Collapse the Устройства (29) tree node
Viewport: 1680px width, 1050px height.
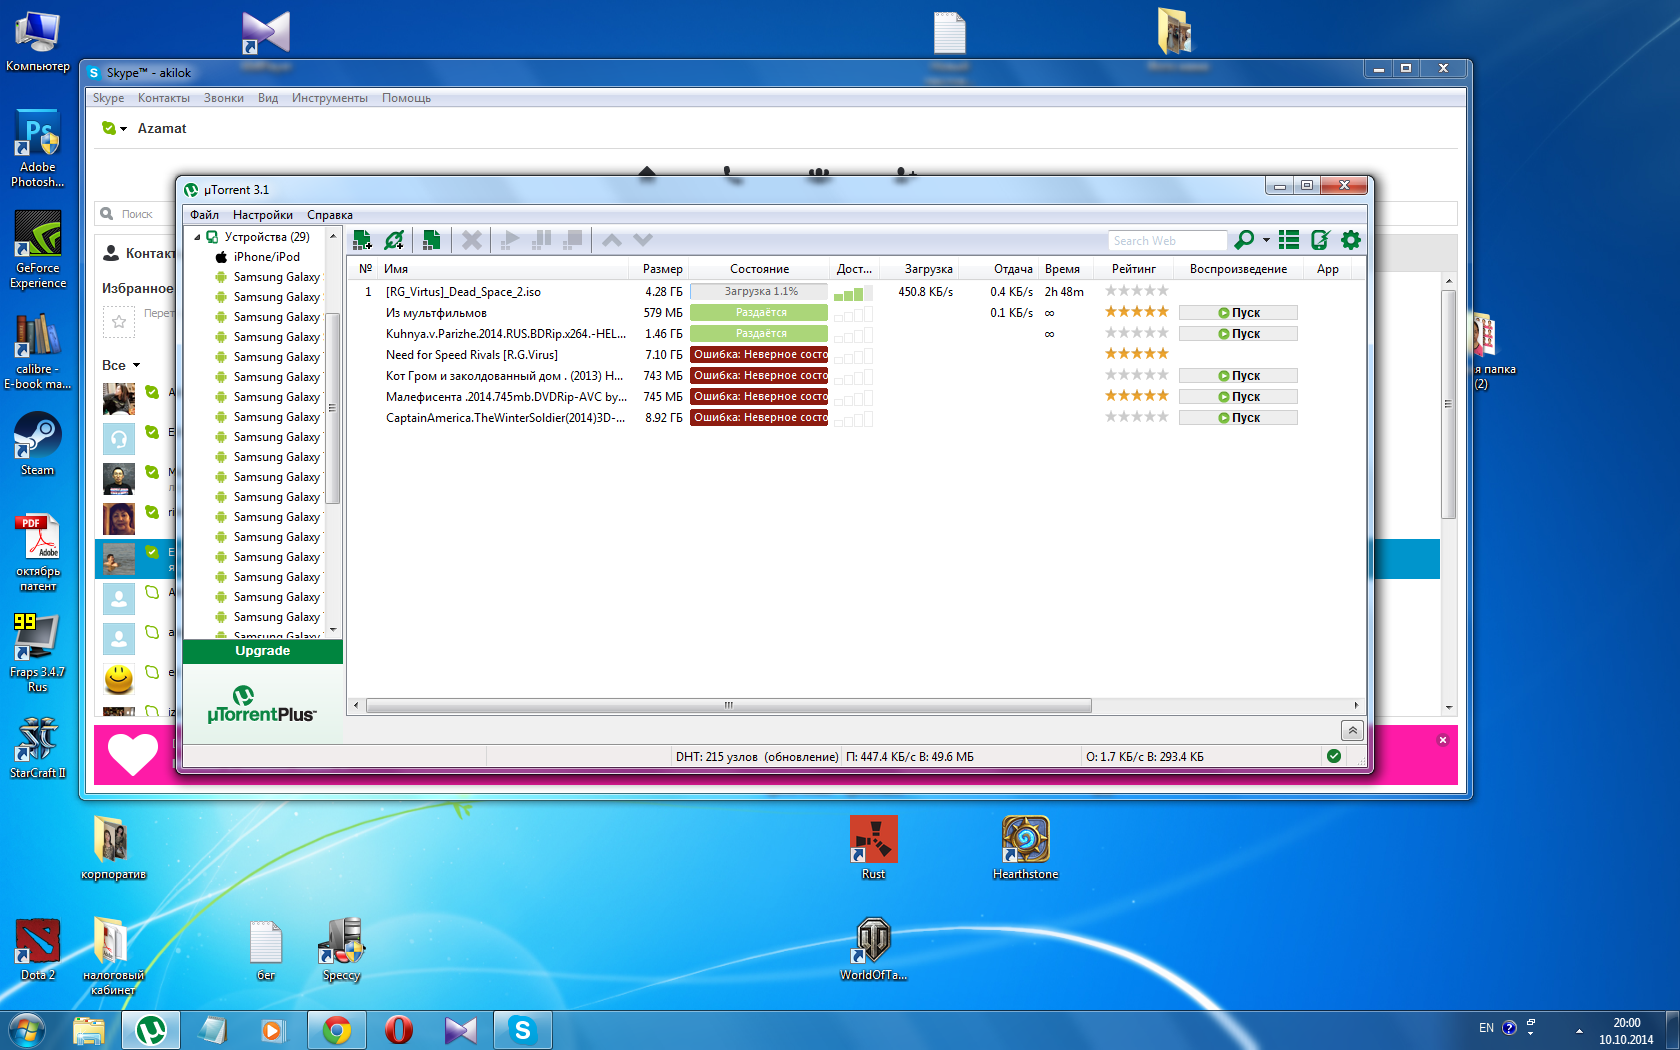(197, 237)
